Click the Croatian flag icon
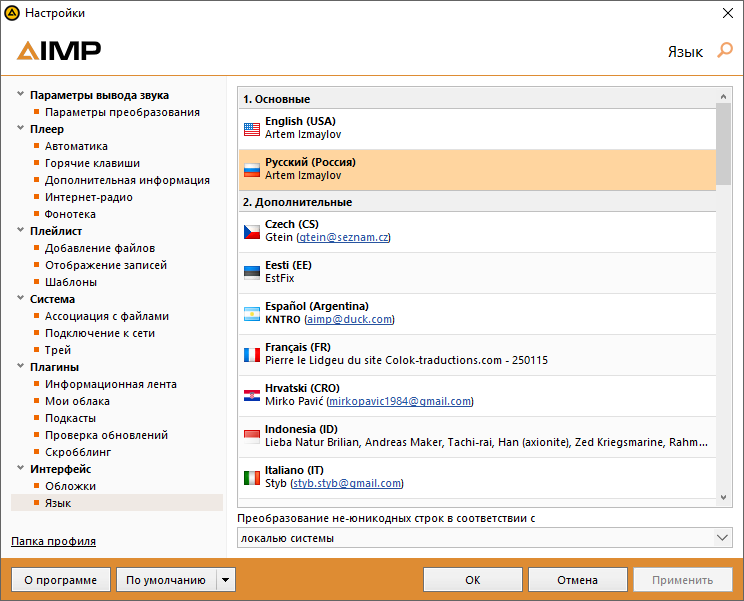This screenshot has width=744, height=601. point(252,395)
